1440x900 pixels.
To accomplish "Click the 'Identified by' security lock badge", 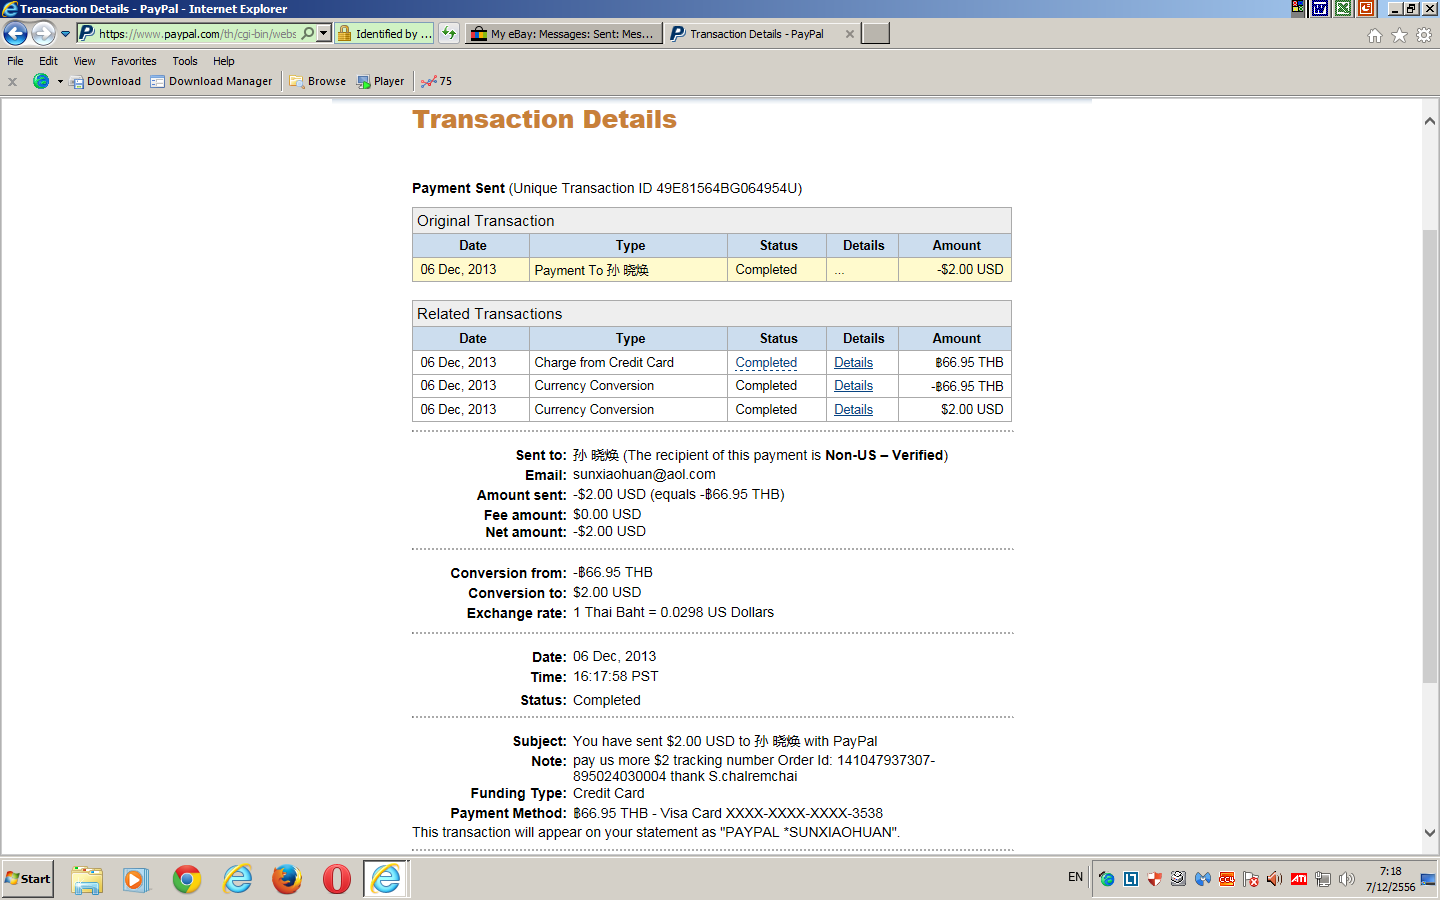I will (x=385, y=34).
